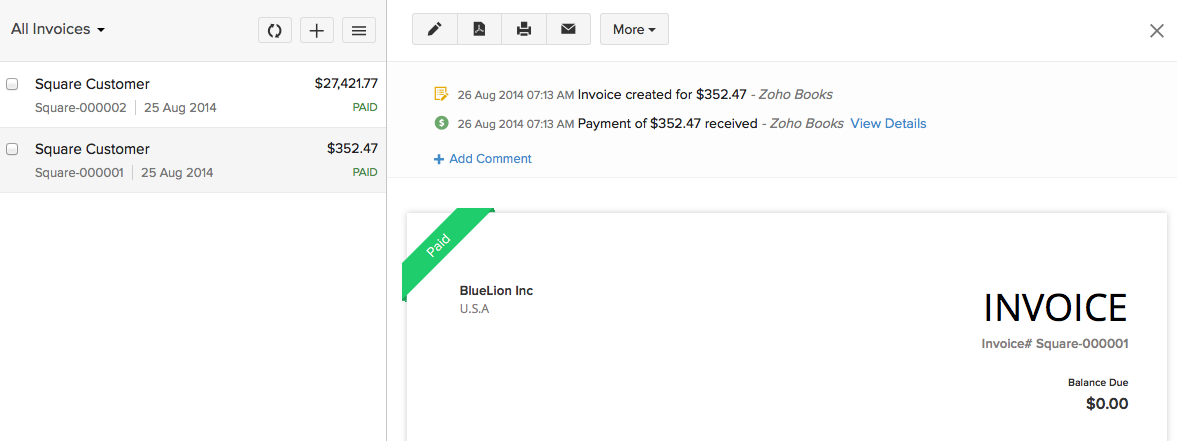The height and width of the screenshot is (441, 1177).
Task: Download the invoice as PDF
Action: [x=479, y=29]
